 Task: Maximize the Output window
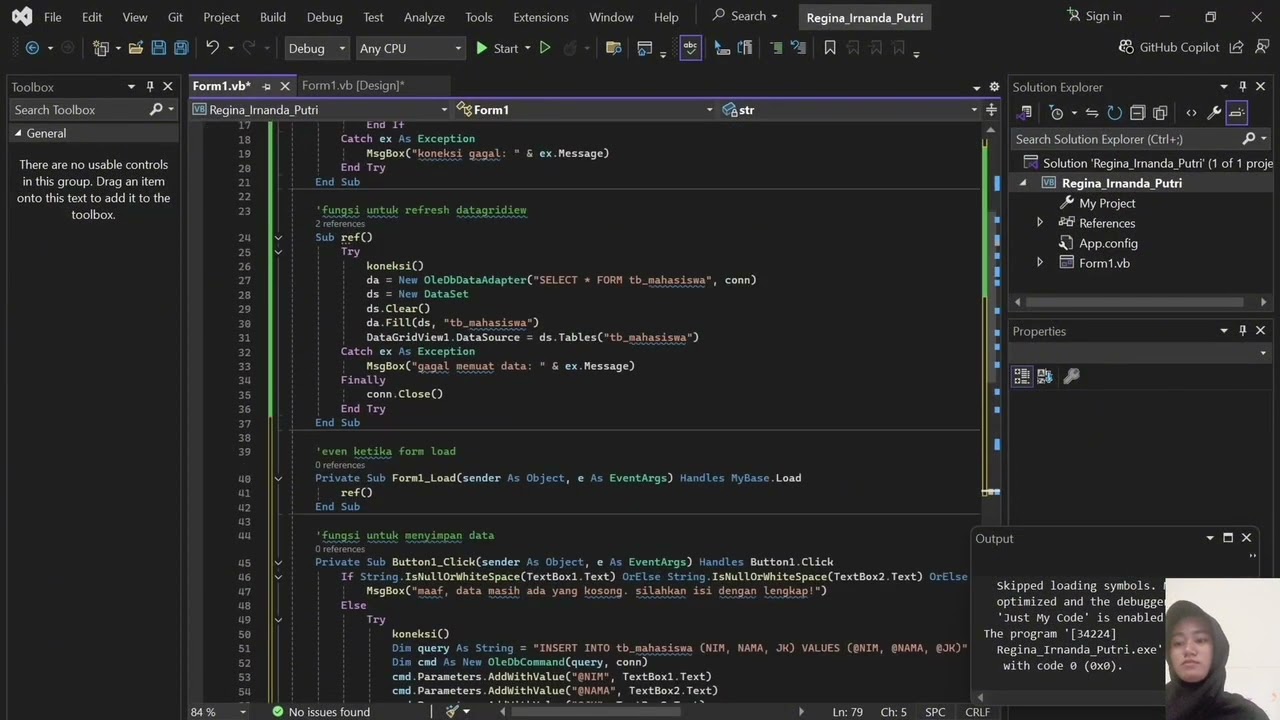pyautogui.click(x=1228, y=538)
